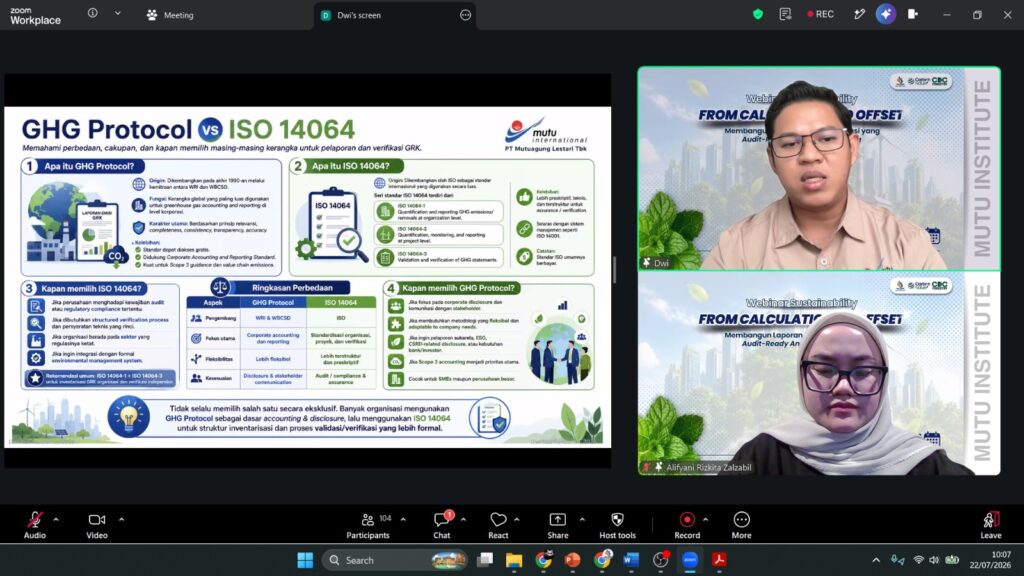Open Microsoft Word from taskbar
Viewport: 1024px width, 576px height.
pos(631,560)
